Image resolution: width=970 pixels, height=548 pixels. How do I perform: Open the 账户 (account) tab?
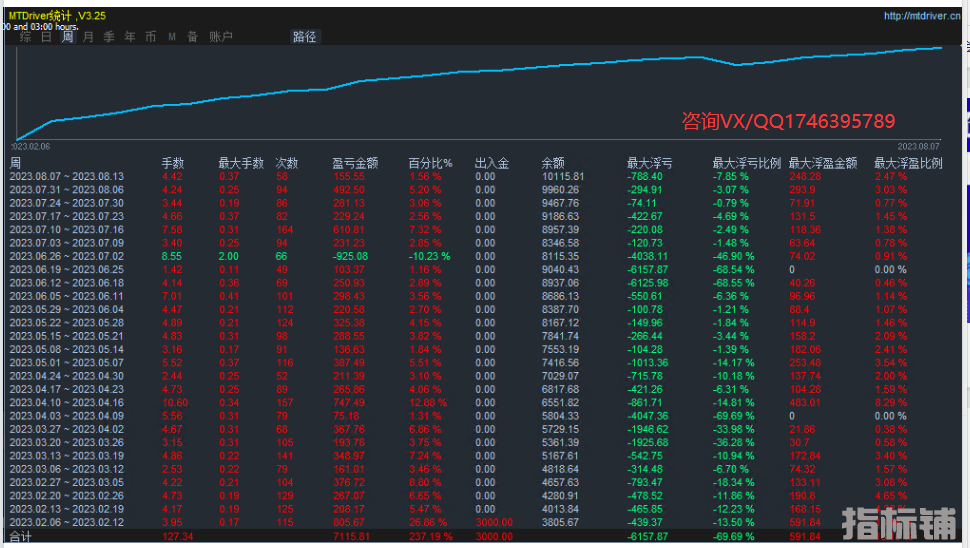tap(221, 37)
